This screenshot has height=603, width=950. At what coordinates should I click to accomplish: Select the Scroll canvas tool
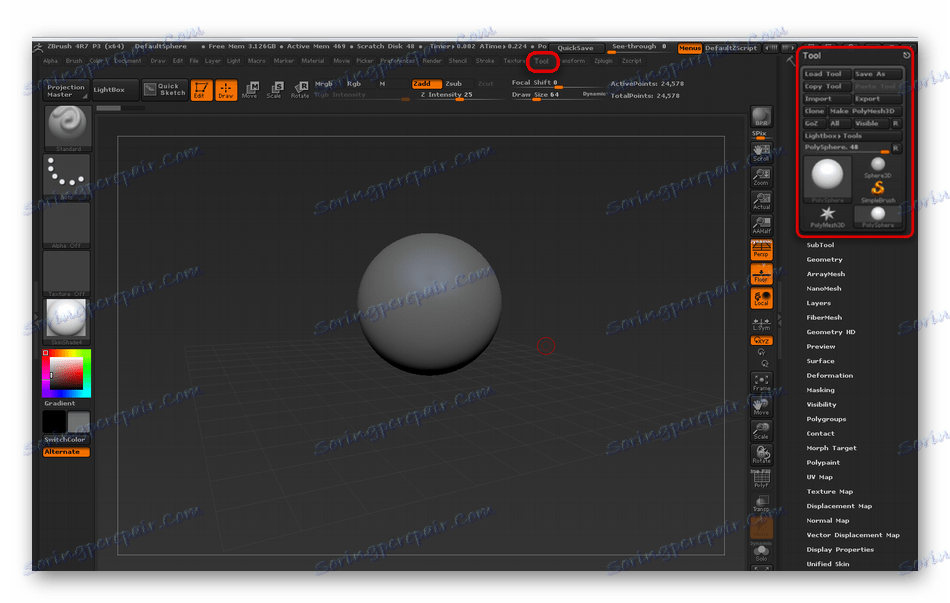[762, 153]
